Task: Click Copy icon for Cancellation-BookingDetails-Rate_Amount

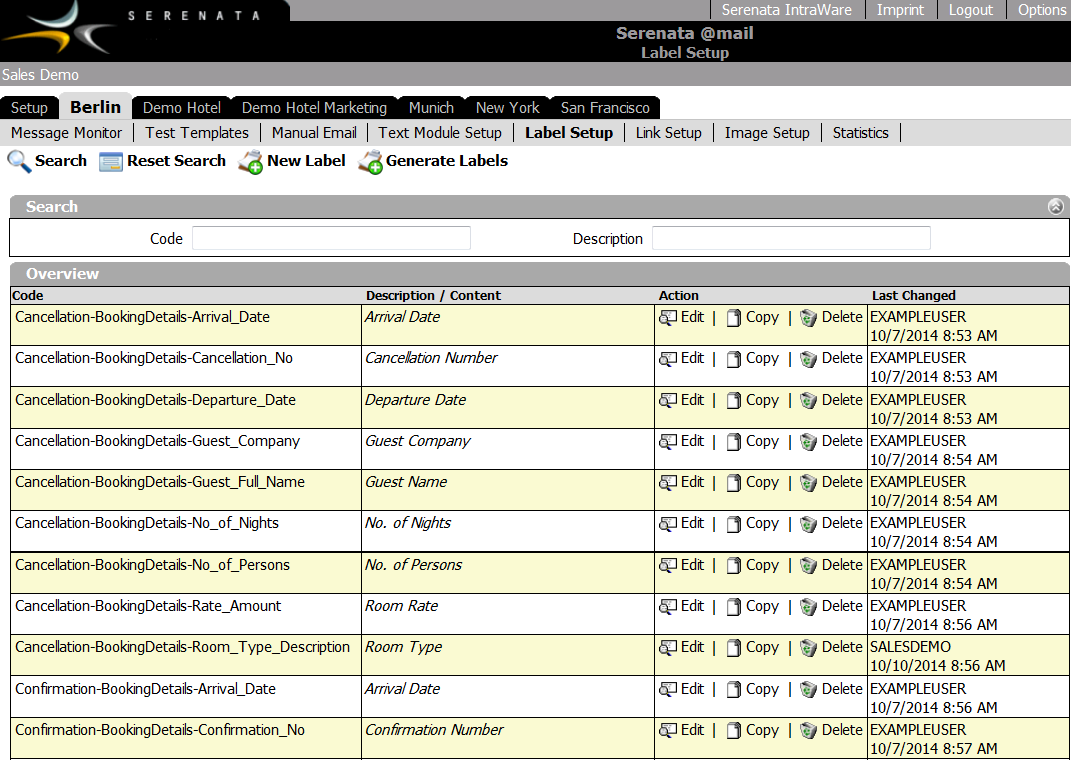Action: (734, 607)
